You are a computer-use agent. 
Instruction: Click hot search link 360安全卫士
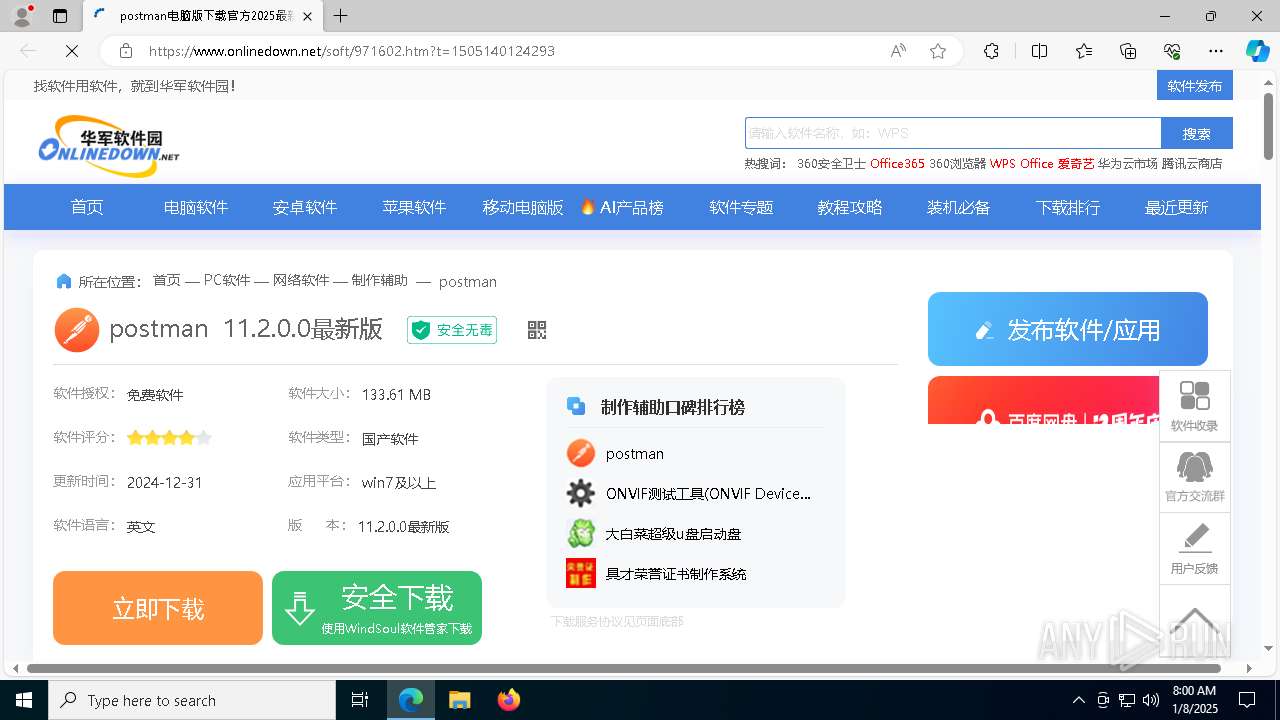point(831,163)
